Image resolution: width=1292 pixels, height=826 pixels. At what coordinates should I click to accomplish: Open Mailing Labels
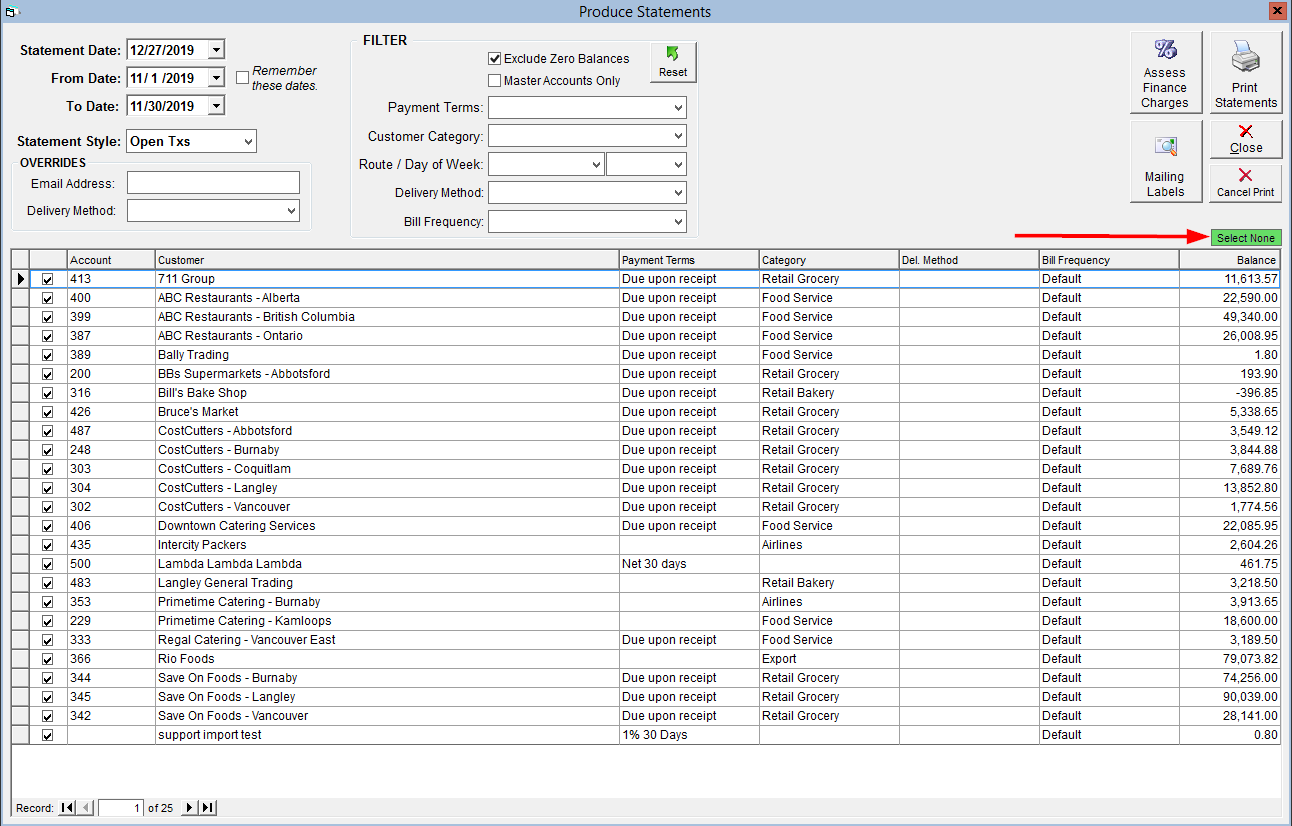click(1166, 162)
